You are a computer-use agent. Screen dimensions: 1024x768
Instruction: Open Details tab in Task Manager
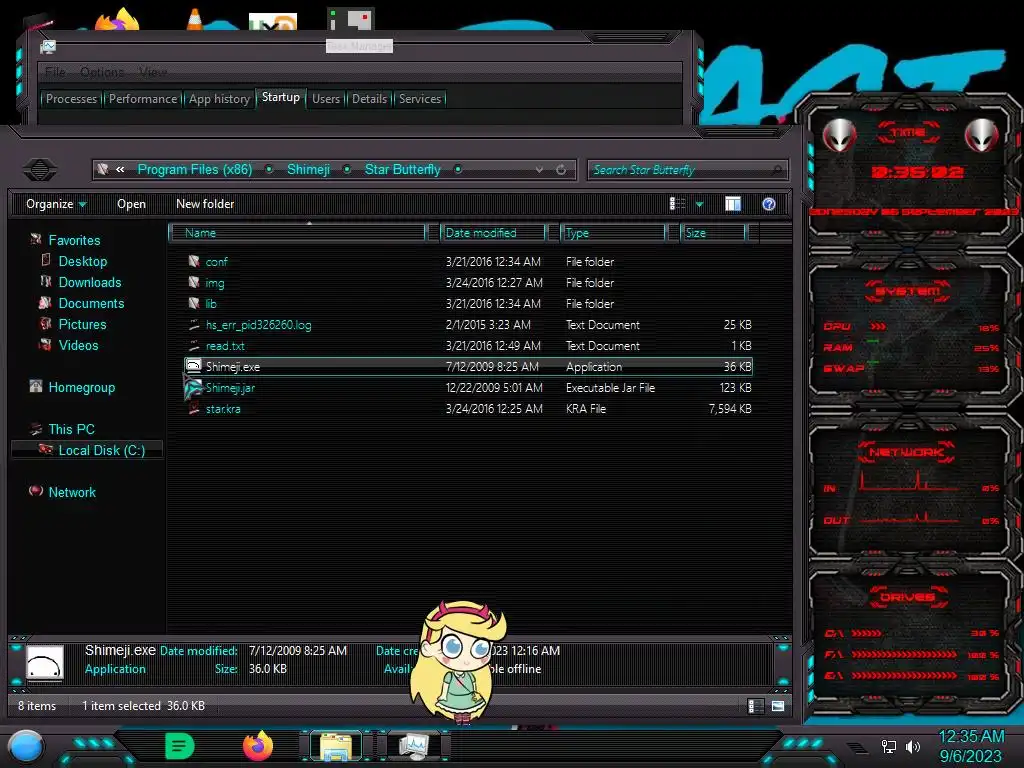370,99
